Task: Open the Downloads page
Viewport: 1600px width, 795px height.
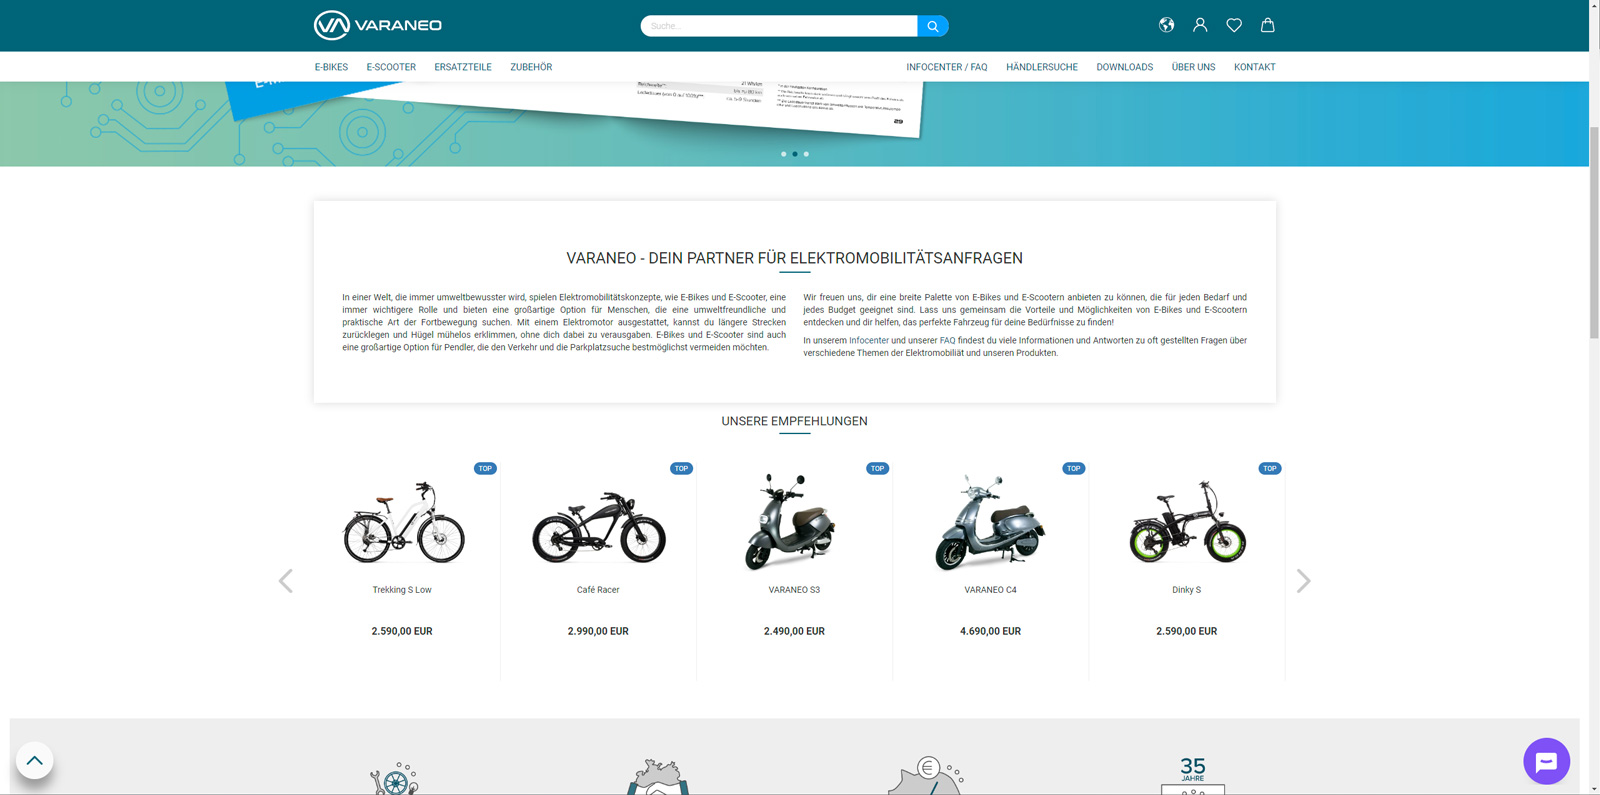Action: [1124, 67]
